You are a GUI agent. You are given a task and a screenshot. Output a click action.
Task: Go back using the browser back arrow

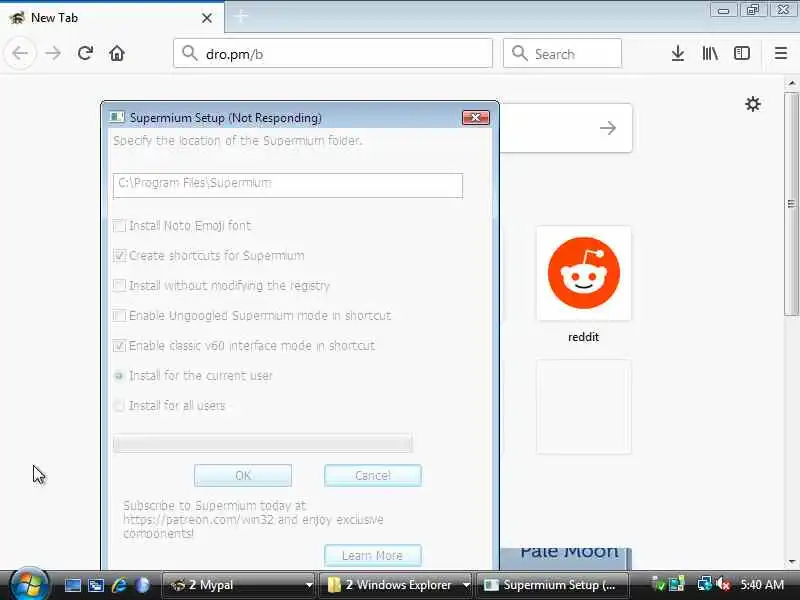(20, 53)
